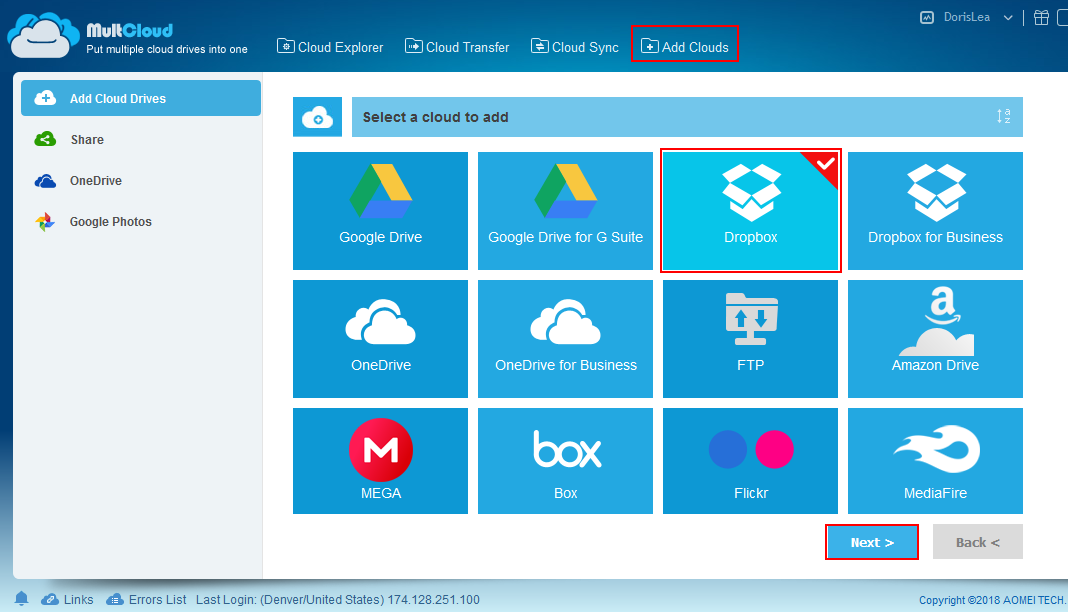Pick the MediaFire tile

point(935,460)
